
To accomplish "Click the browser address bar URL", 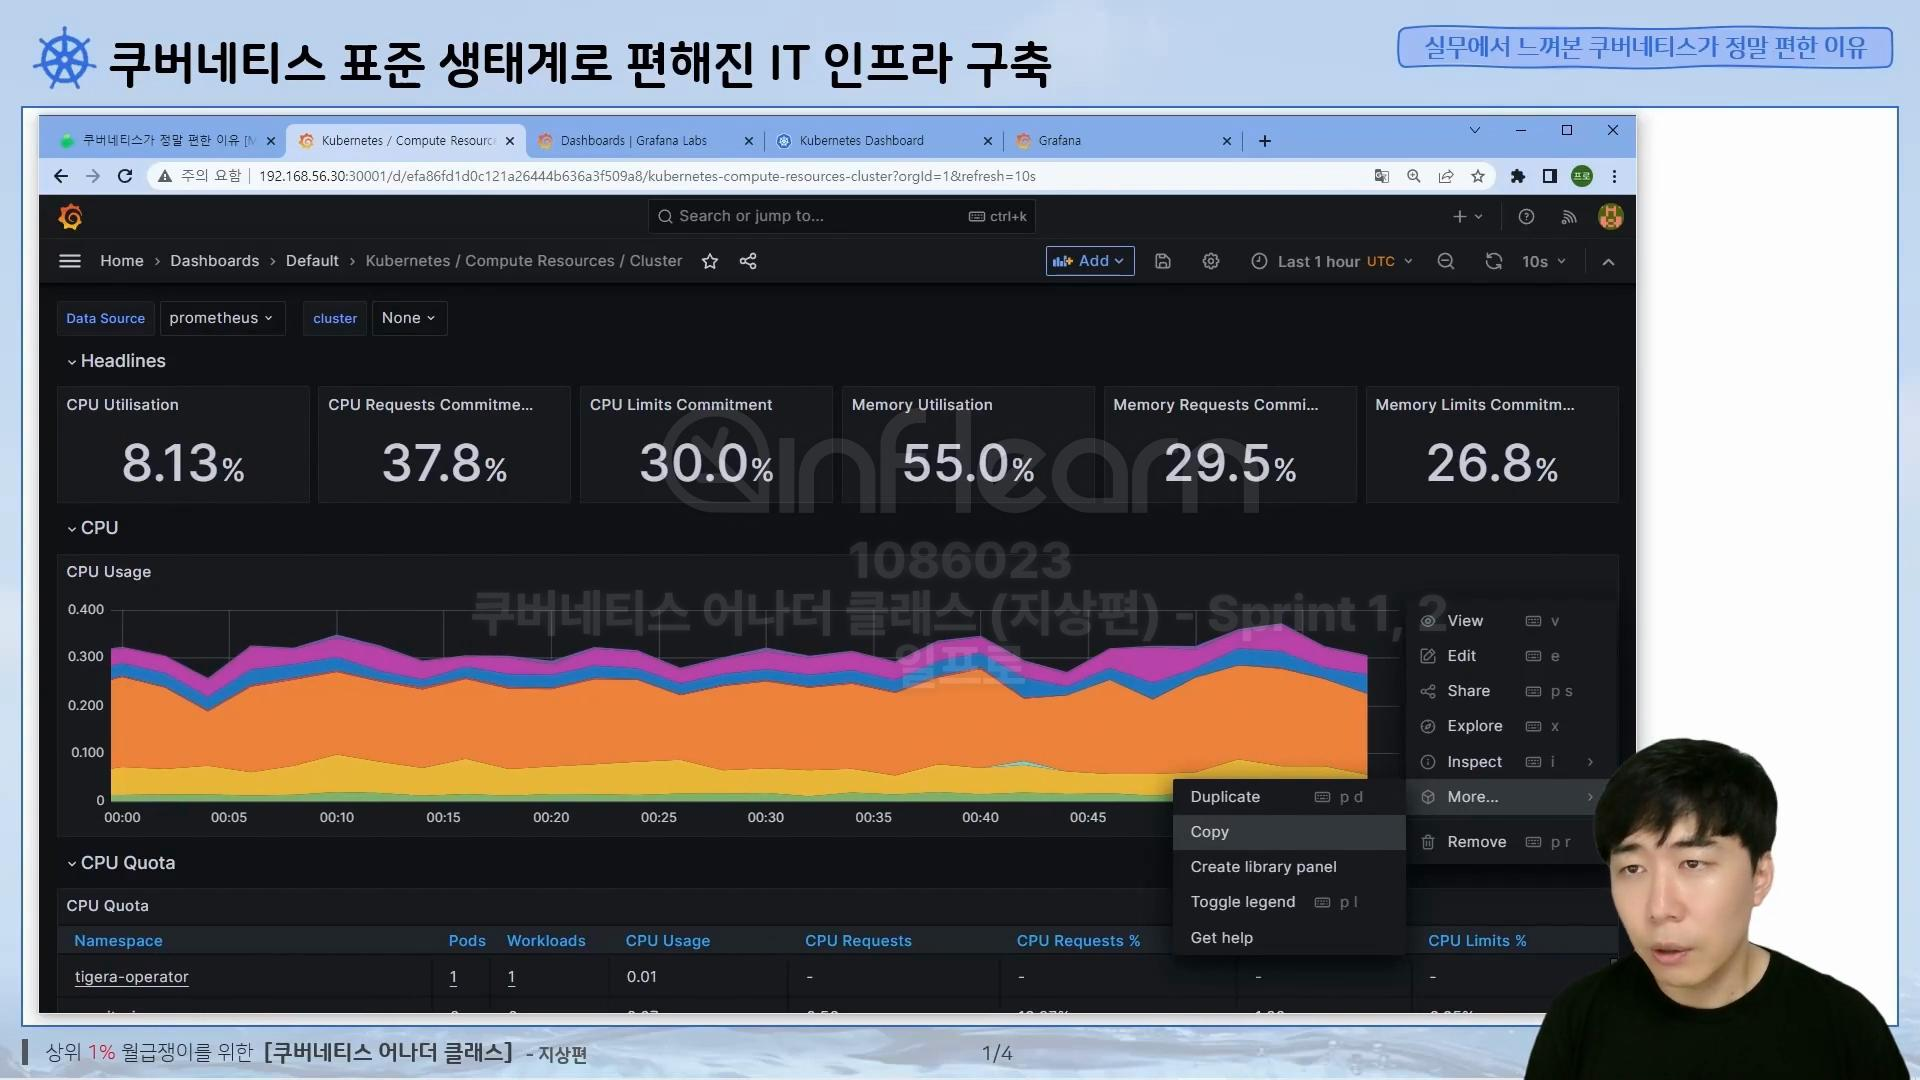I will click(x=647, y=176).
